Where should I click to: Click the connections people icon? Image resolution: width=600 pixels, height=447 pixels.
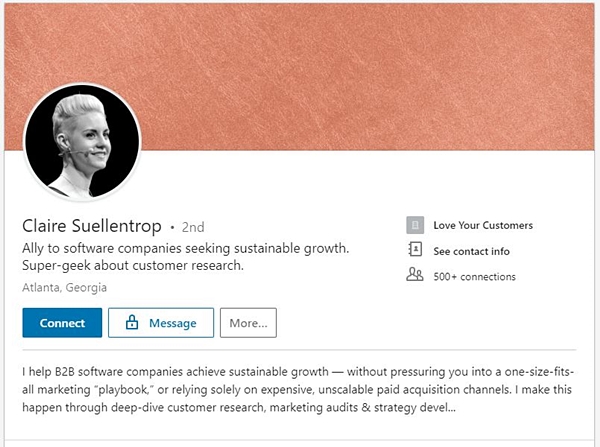click(x=415, y=275)
